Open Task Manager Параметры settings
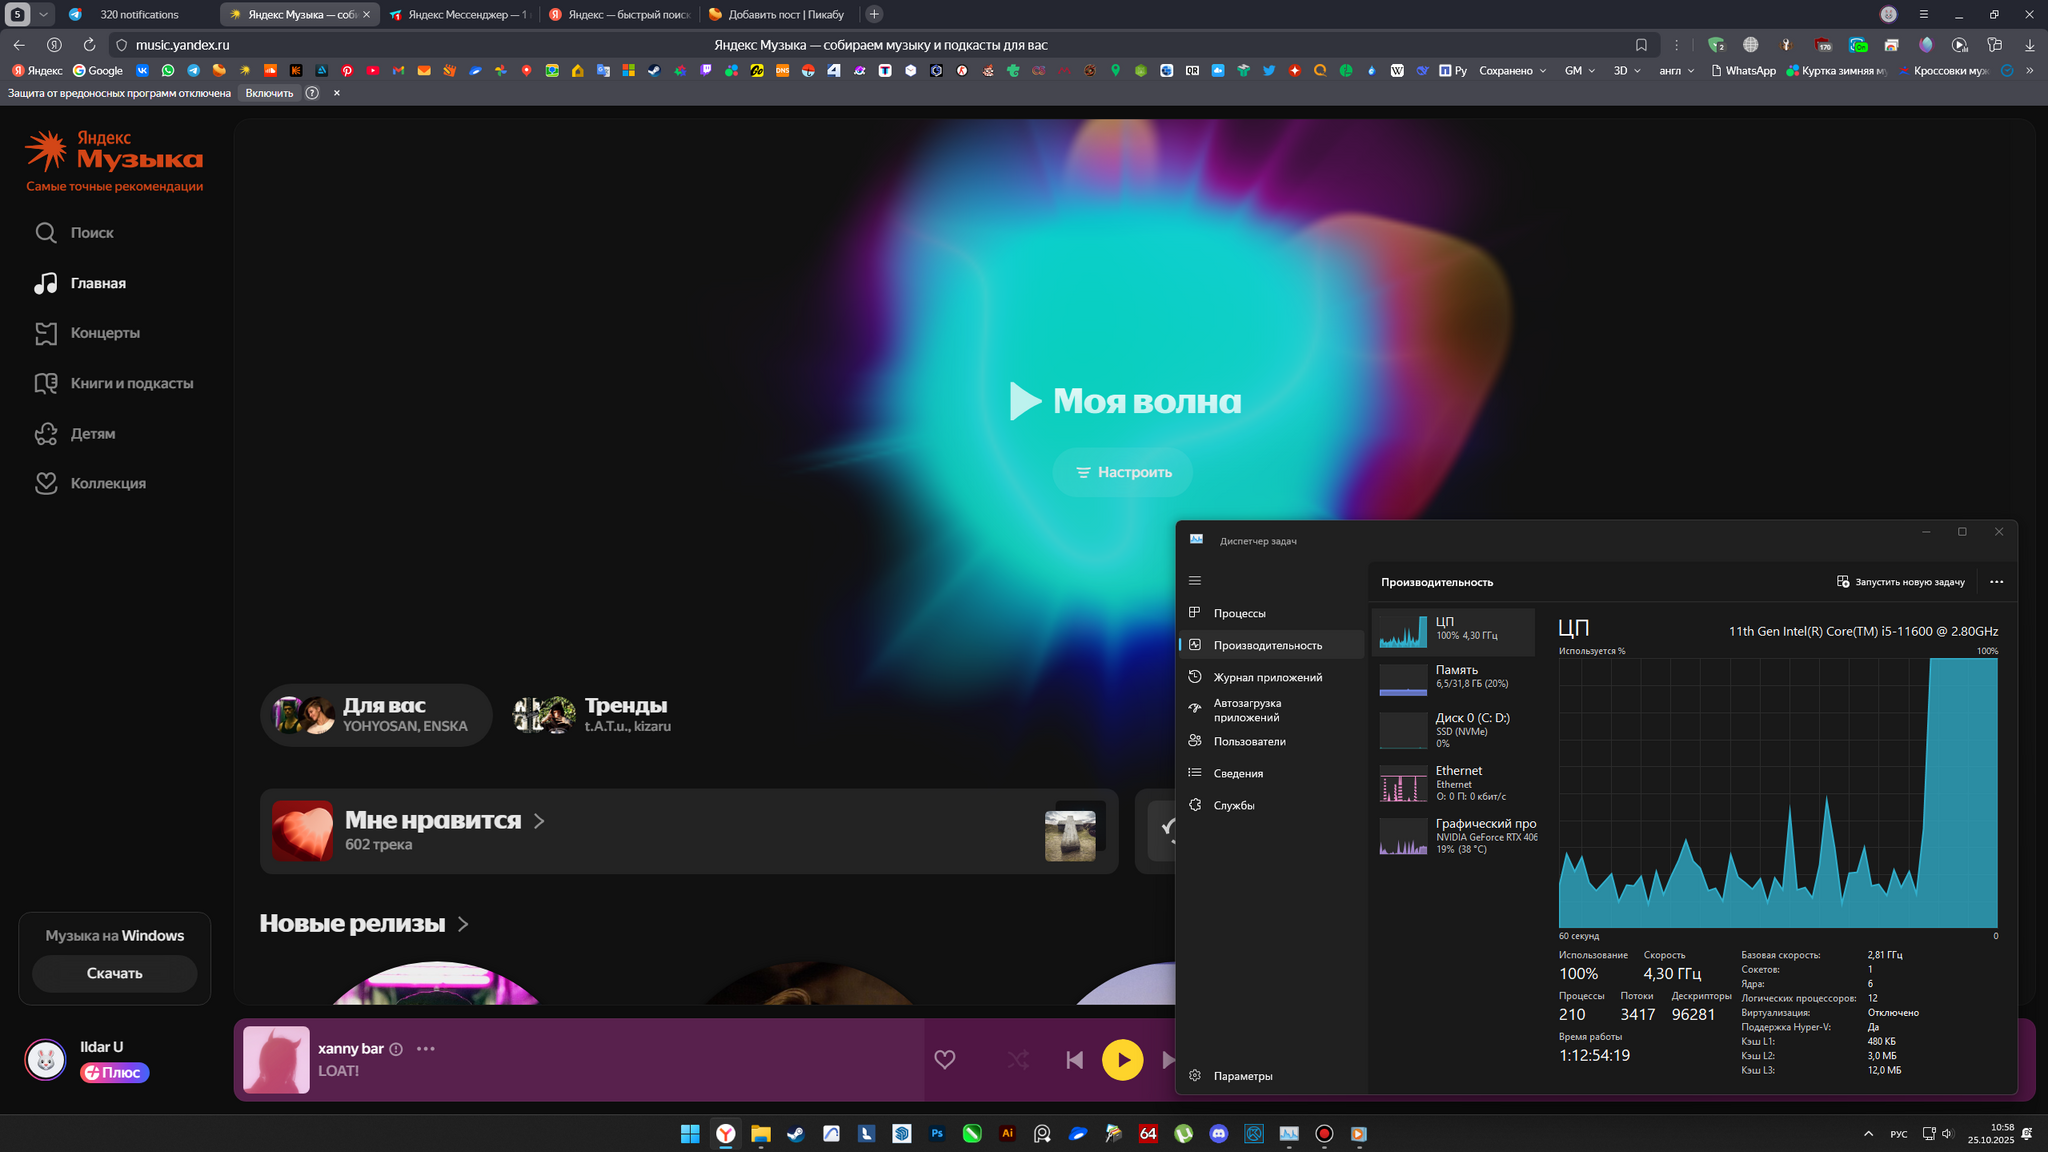The width and height of the screenshot is (2048, 1152). coord(1242,1076)
